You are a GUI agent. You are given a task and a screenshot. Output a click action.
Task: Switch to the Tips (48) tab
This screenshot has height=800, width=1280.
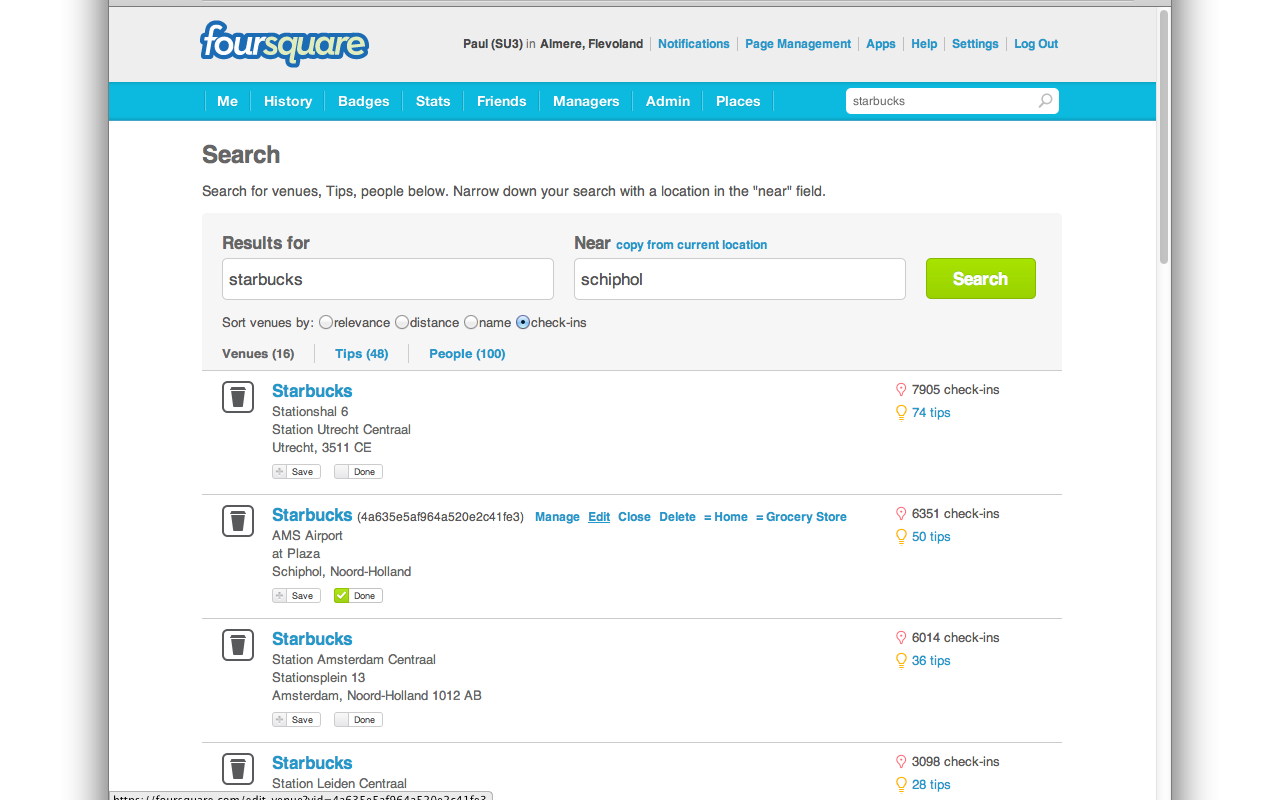362,354
